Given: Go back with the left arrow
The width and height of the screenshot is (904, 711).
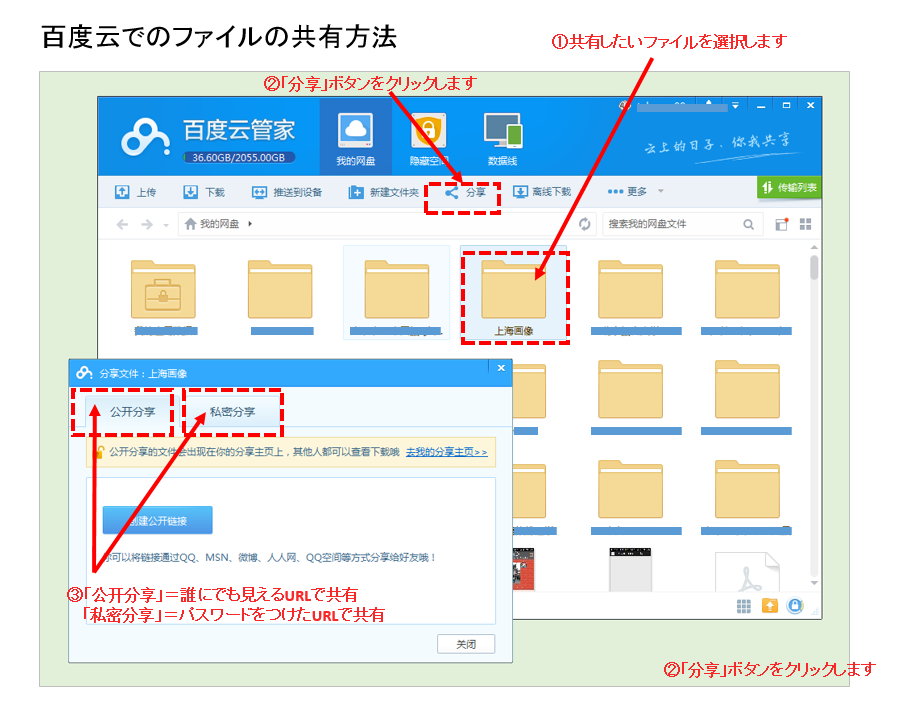Looking at the screenshot, I should pos(122,224).
